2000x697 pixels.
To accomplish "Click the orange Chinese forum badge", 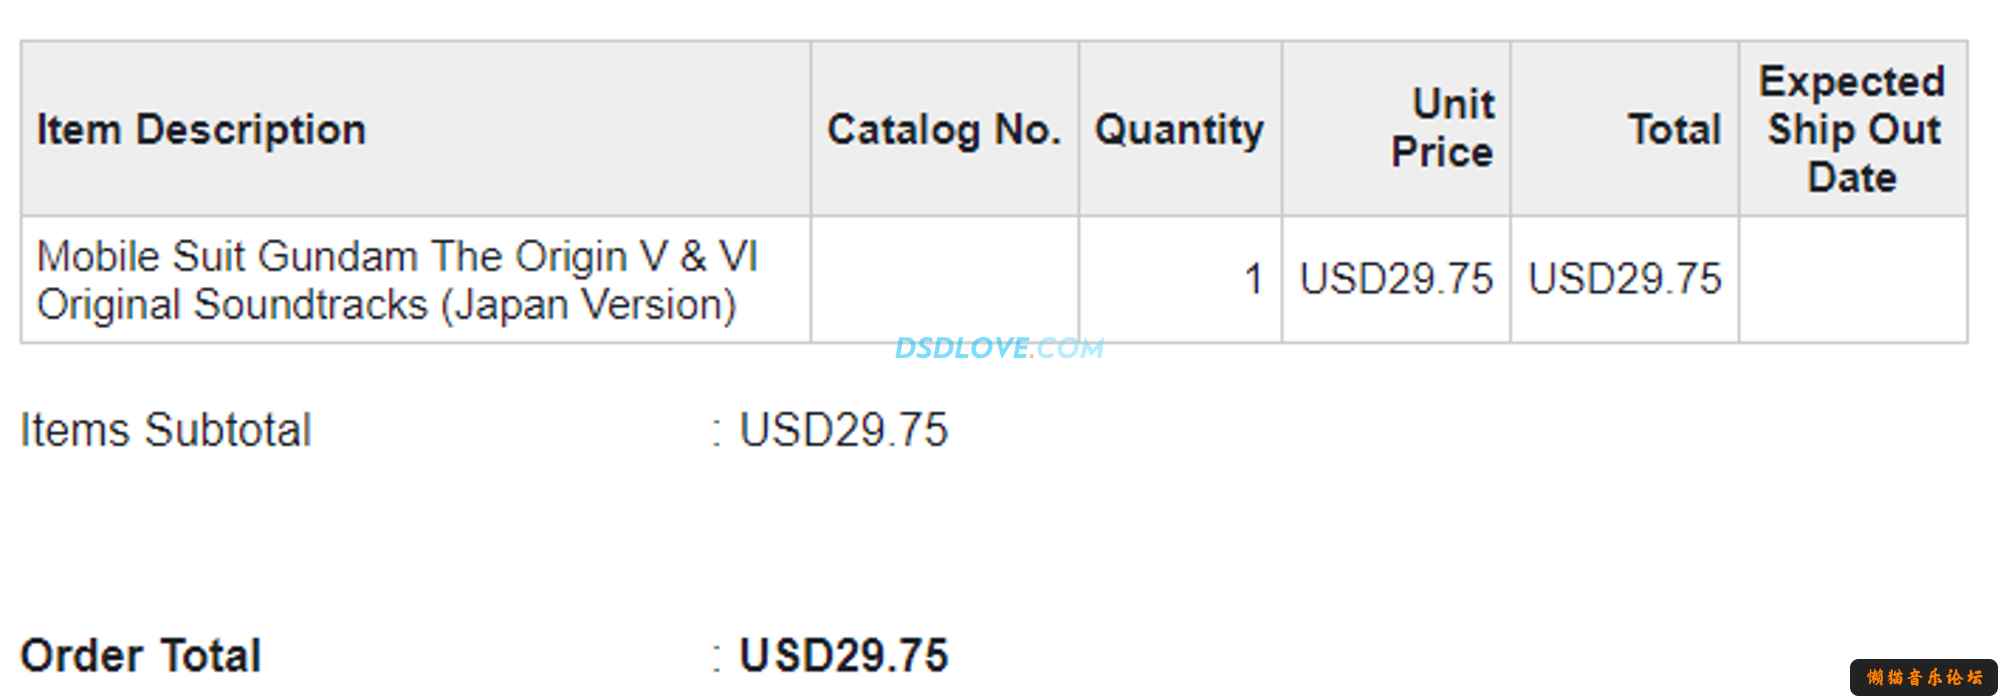I will (1923, 677).
